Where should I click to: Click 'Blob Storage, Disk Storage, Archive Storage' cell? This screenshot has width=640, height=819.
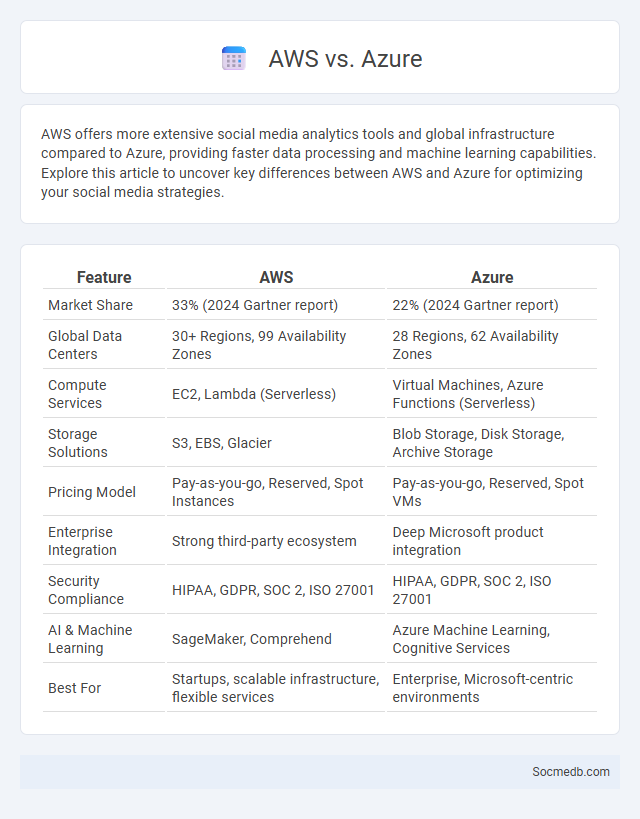click(x=479, y=443)
